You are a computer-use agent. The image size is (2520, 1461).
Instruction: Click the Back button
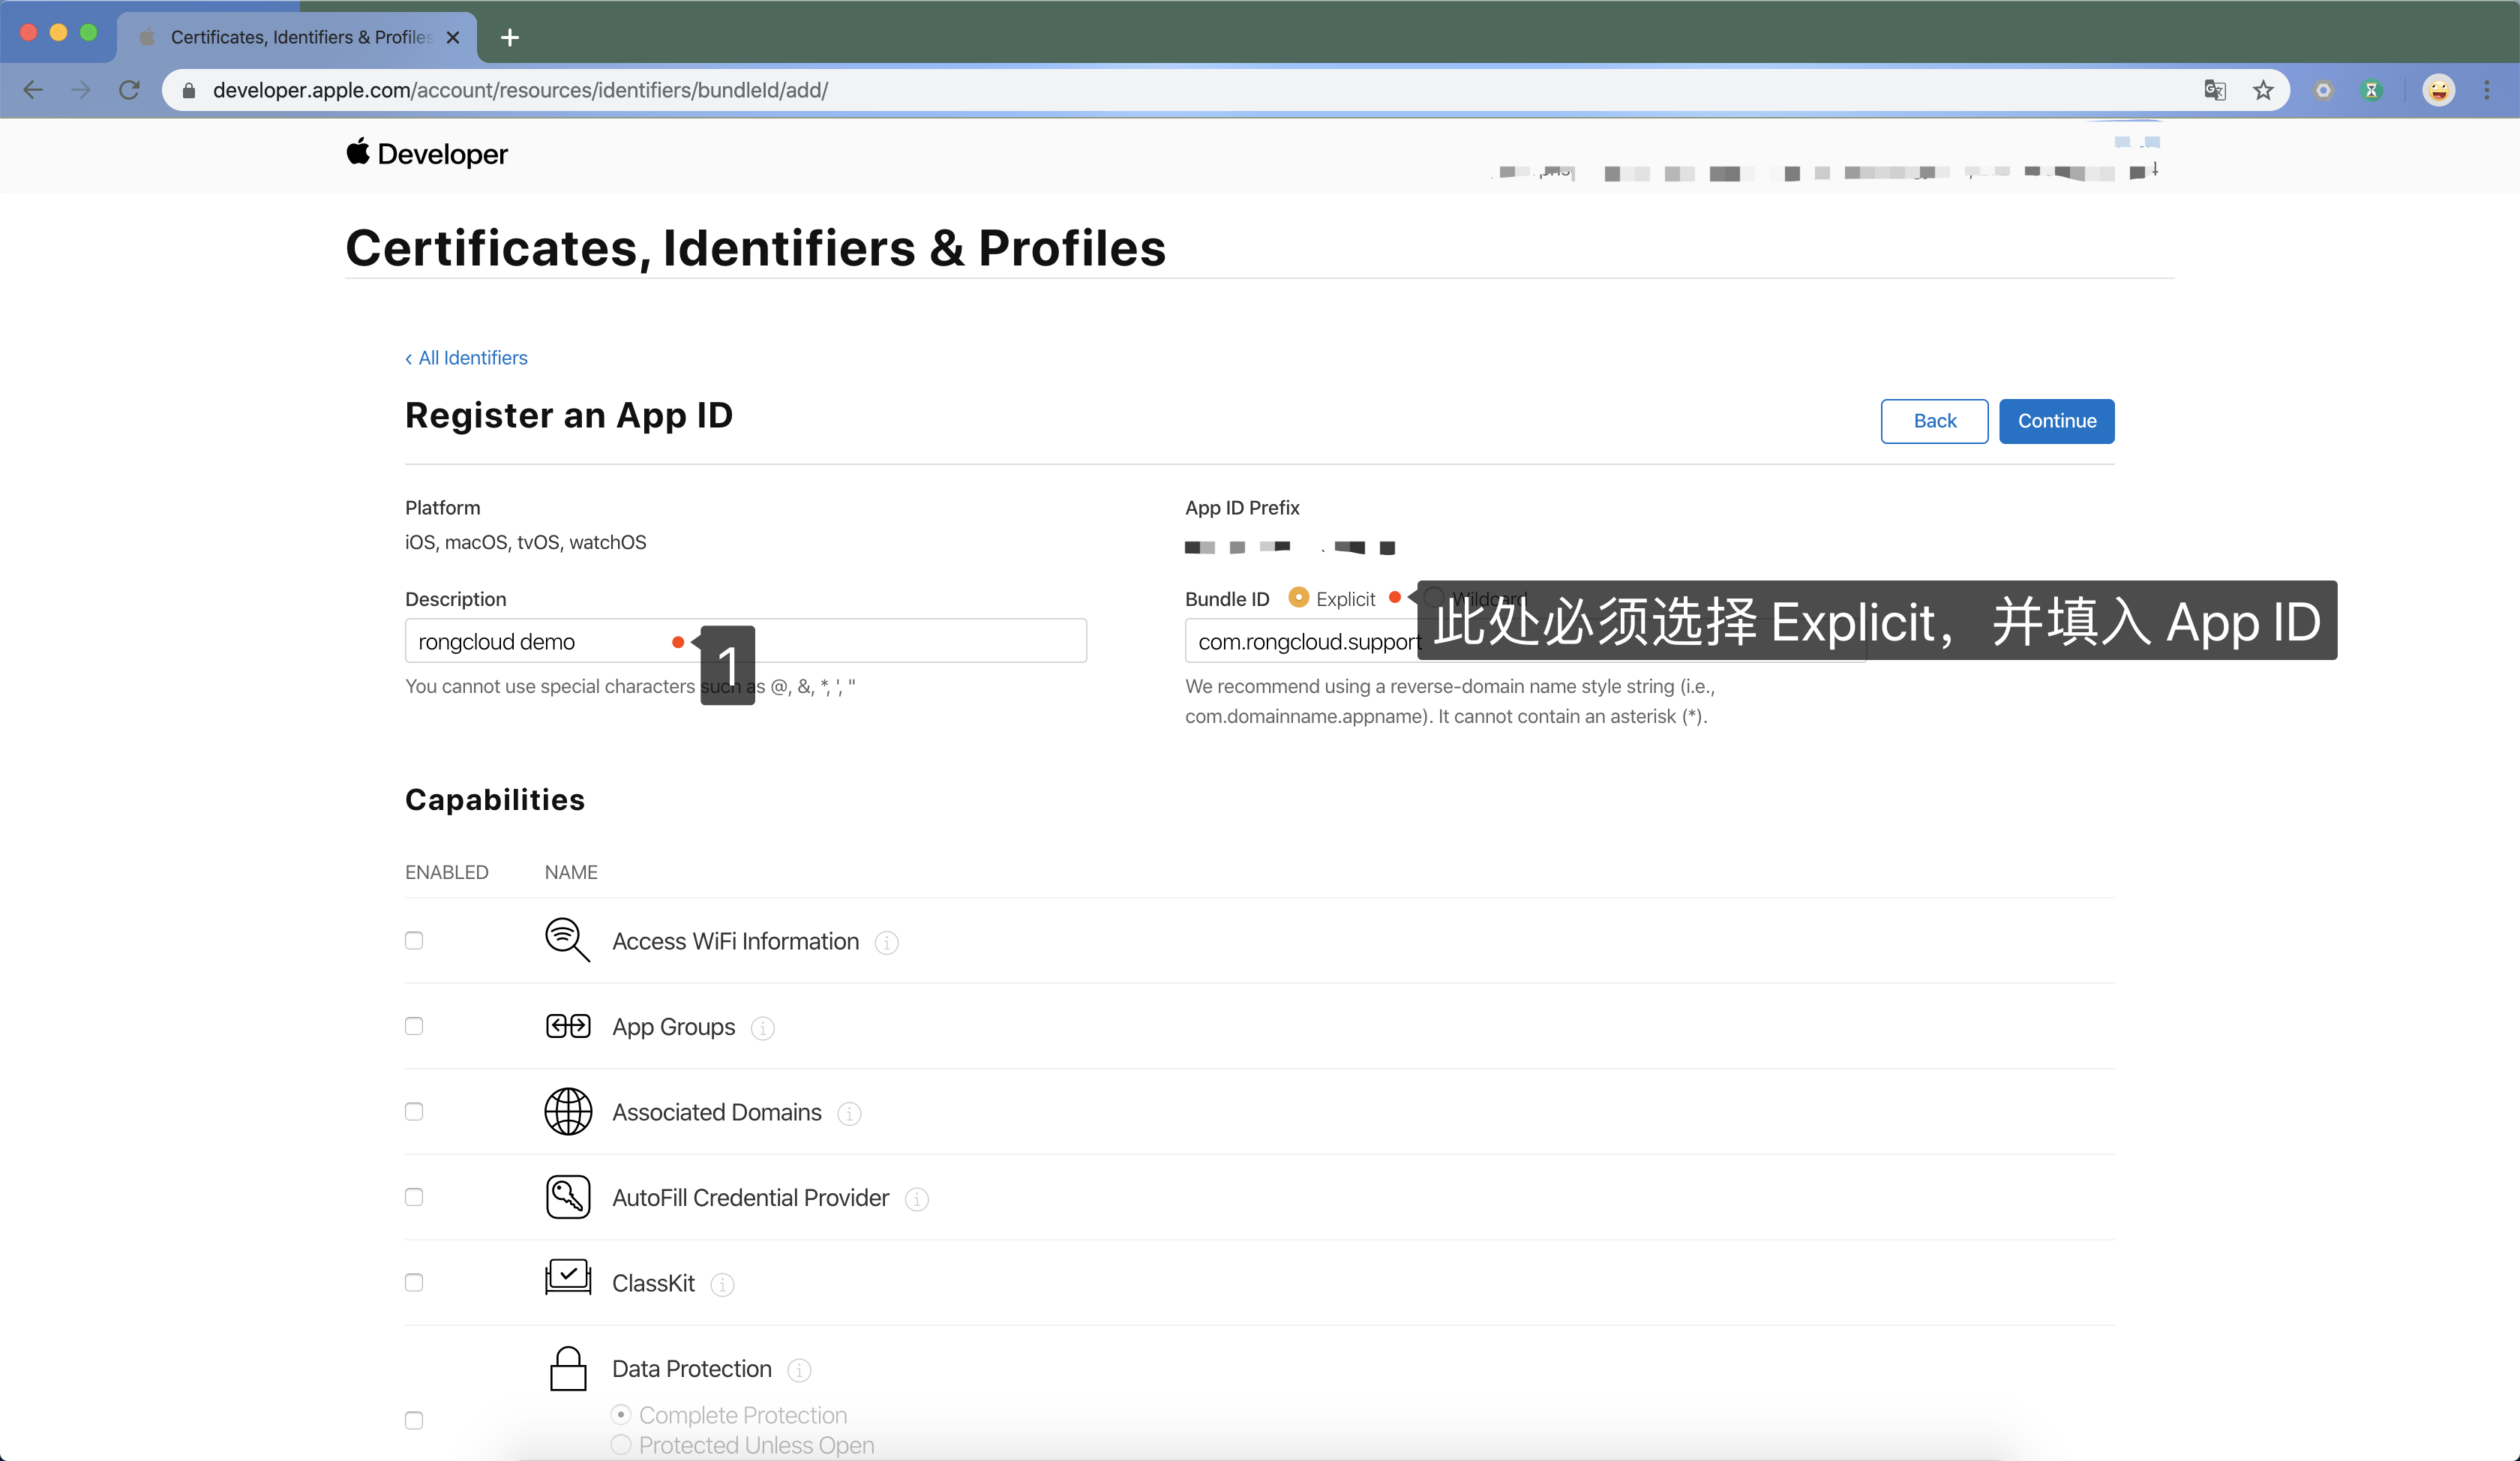click(1934, 421)
